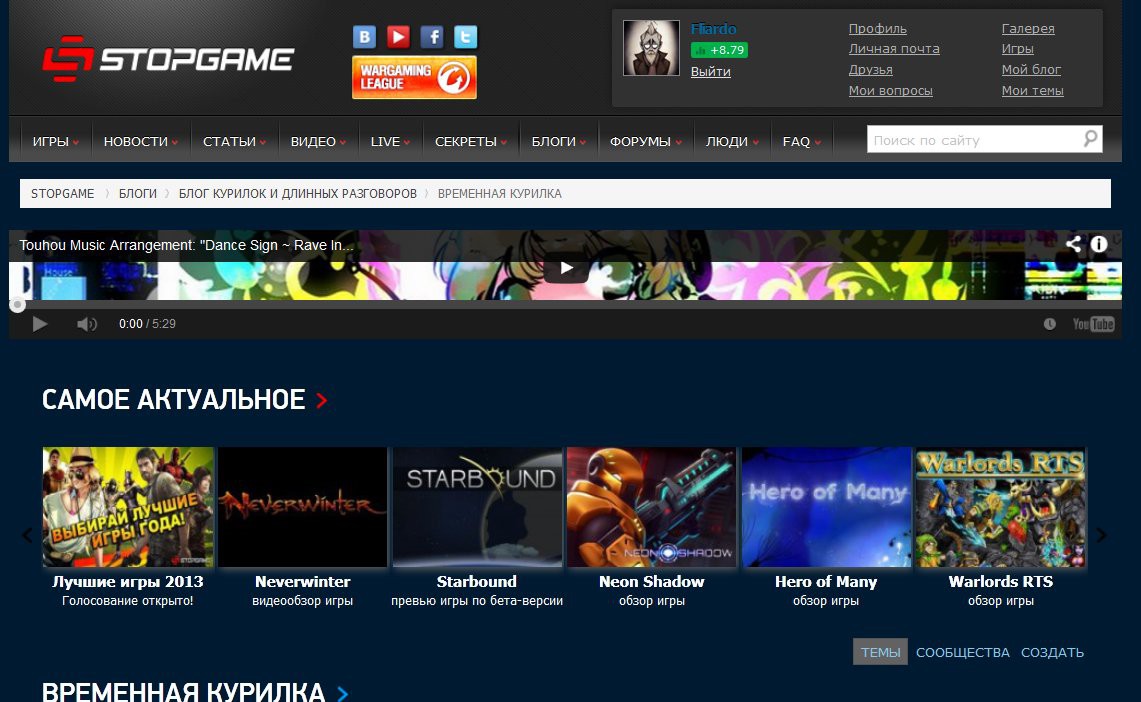The height and width of the screenshot is (702, 1141).
Task: Click the Facebook icon in header
Action: pos(432,37)
